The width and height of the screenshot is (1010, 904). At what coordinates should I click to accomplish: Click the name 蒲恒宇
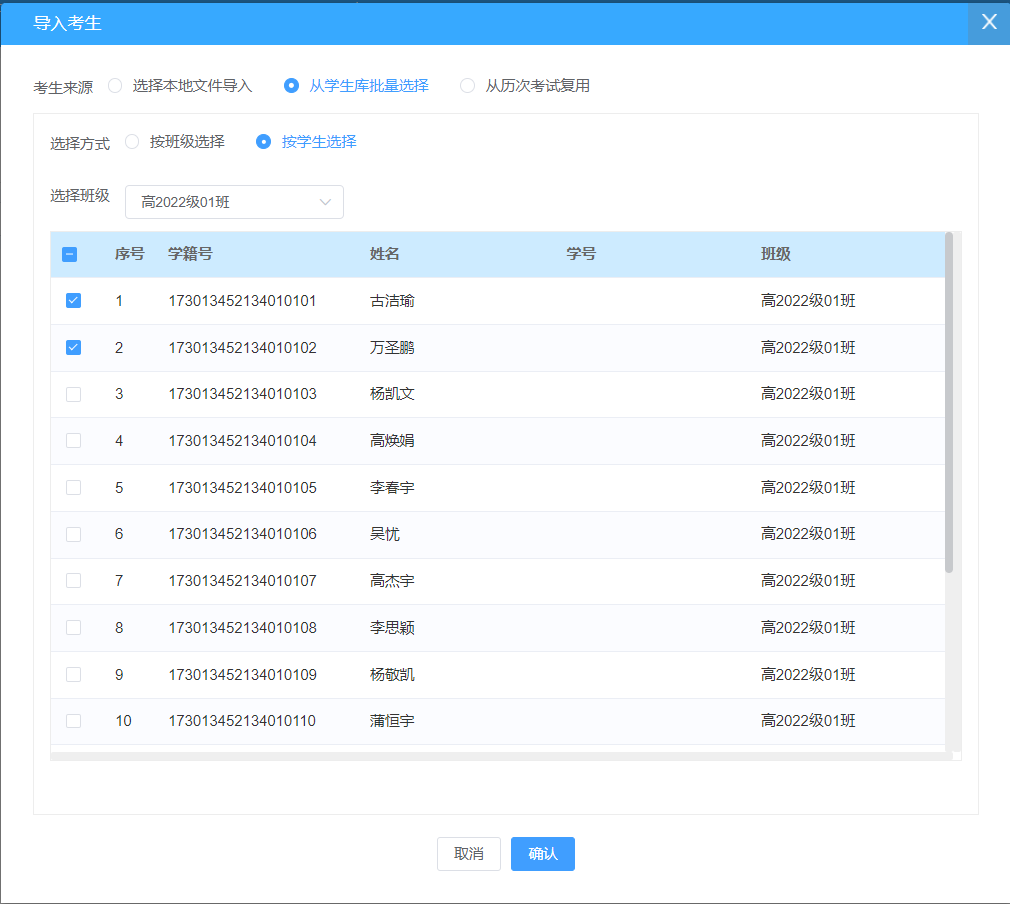click(392, 721)
